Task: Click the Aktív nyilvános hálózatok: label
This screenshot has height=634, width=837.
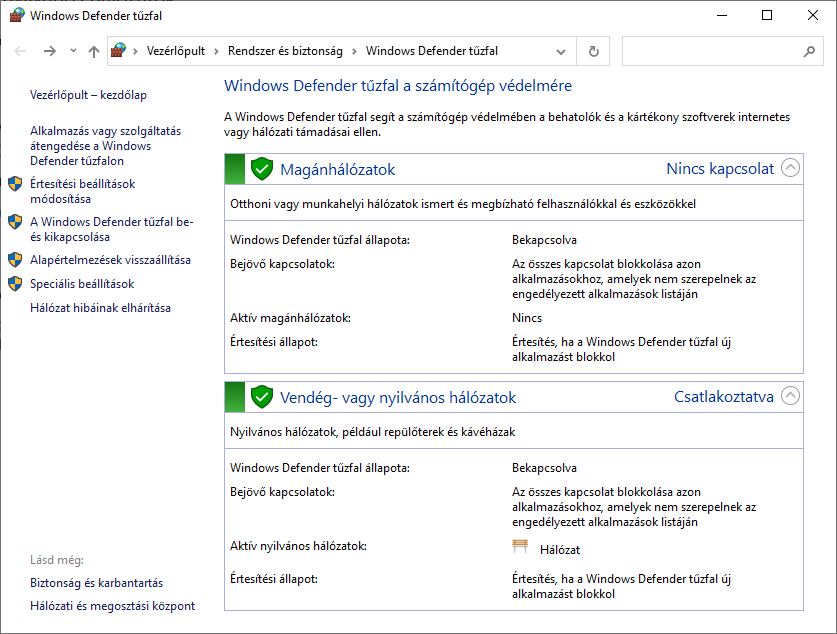Action: (298, 546)
